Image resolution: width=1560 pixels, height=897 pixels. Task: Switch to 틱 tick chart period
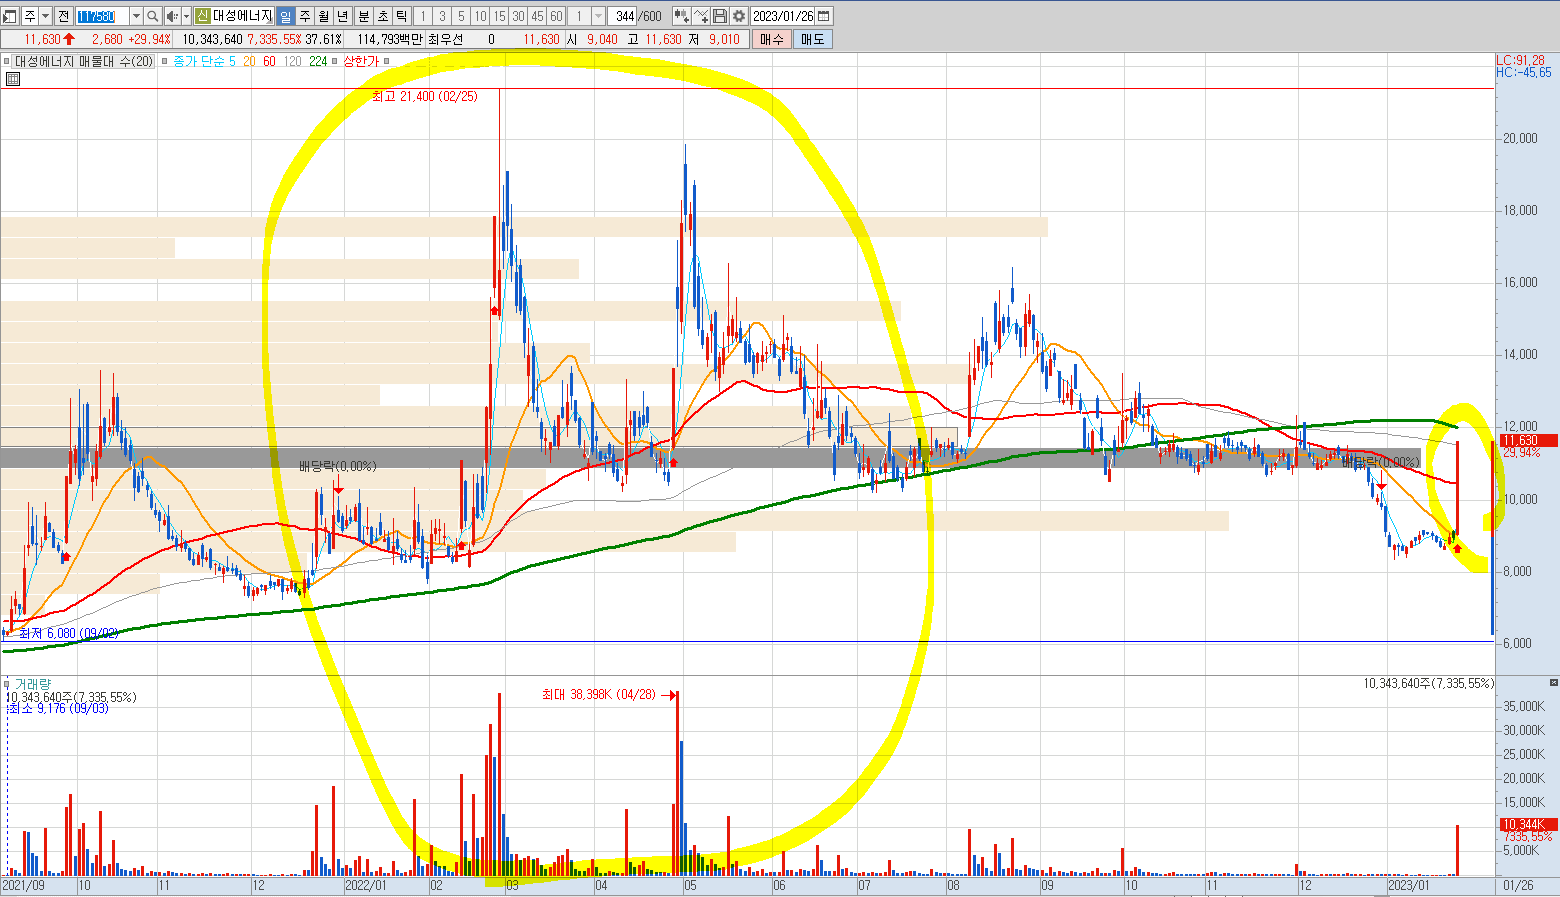tap(401, 16)
